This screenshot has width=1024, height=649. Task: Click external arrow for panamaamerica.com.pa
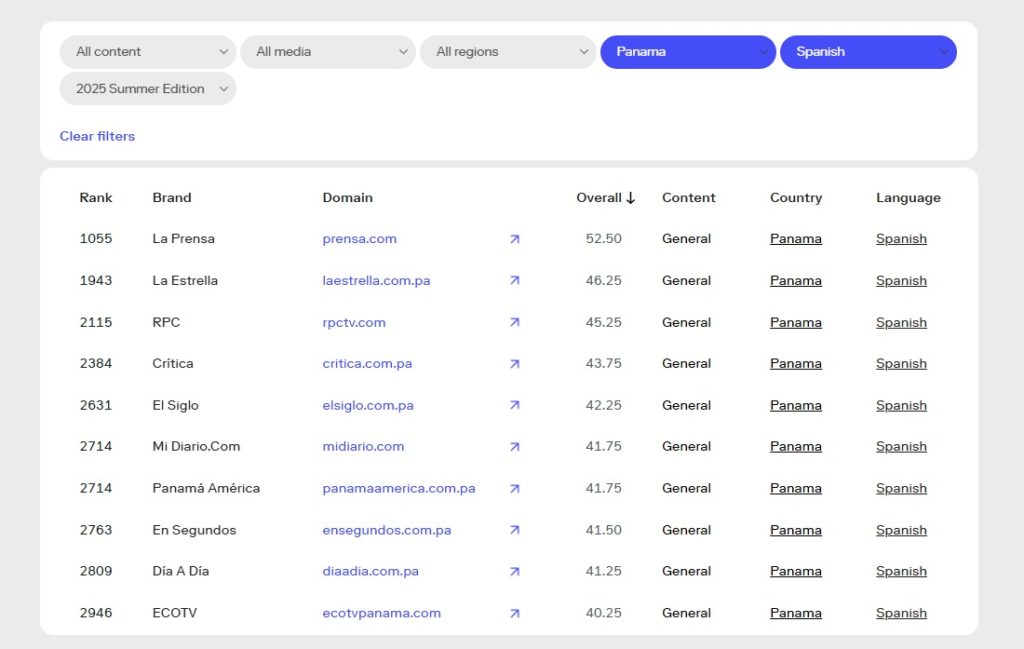(x=515, y=488)
